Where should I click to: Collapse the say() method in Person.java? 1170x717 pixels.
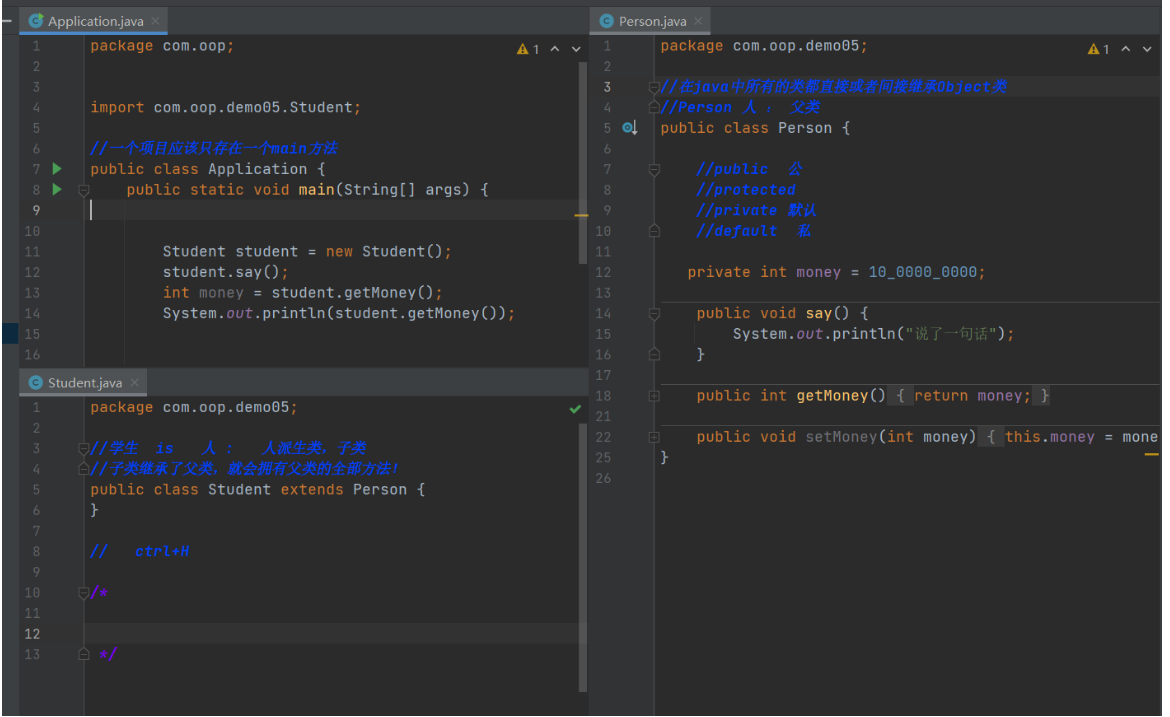point(654,314)
